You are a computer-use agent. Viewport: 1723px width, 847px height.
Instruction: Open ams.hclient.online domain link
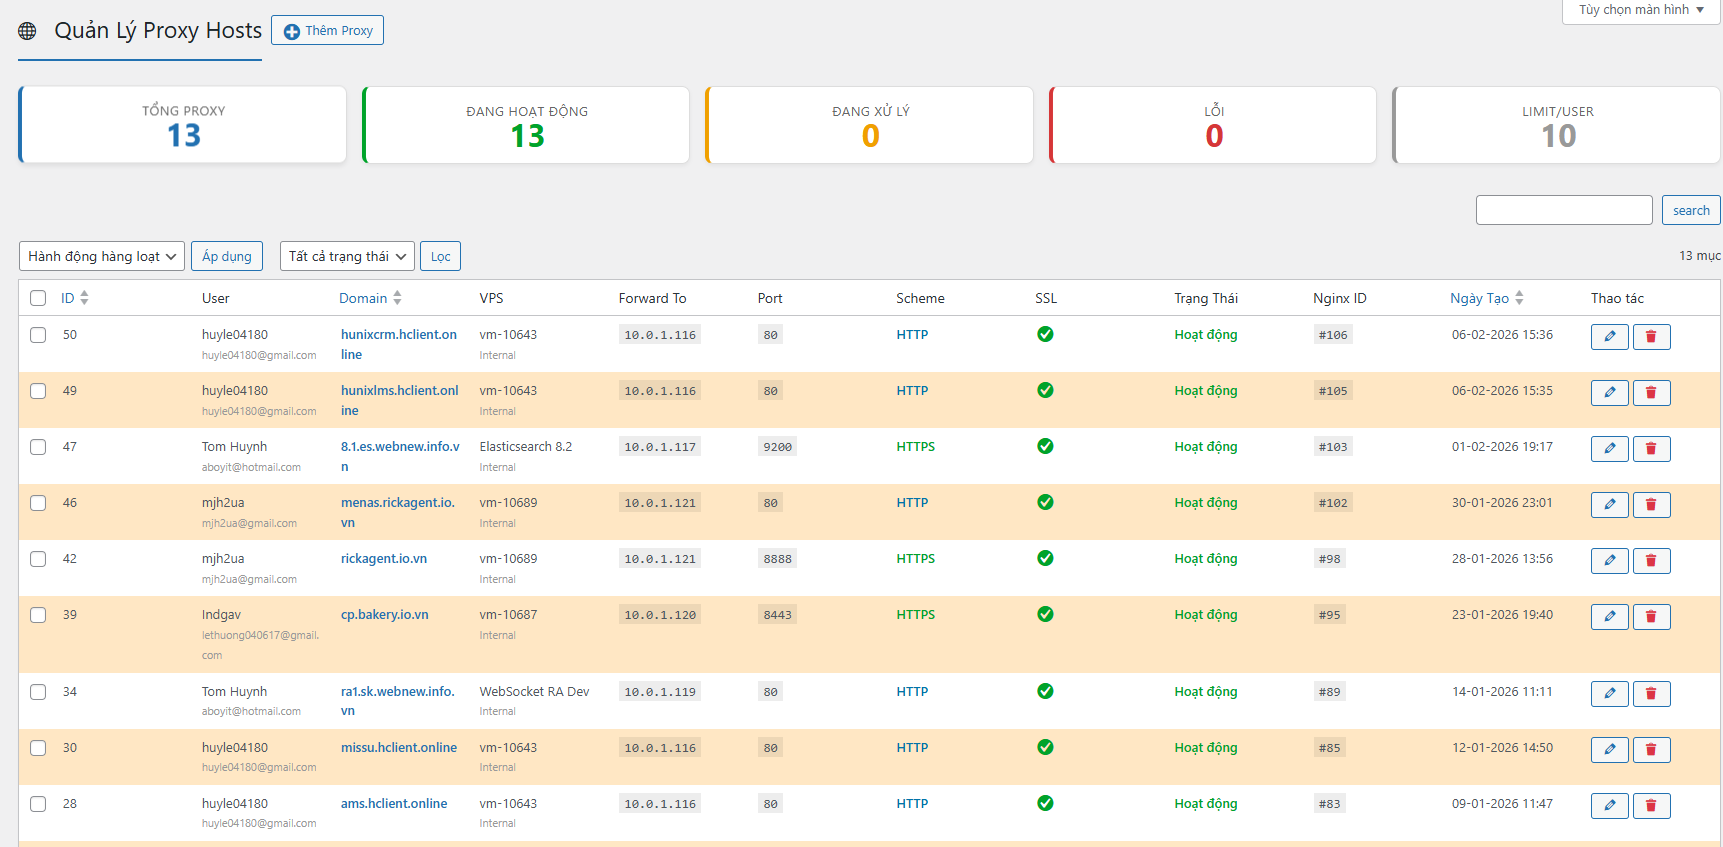[394, 803]
